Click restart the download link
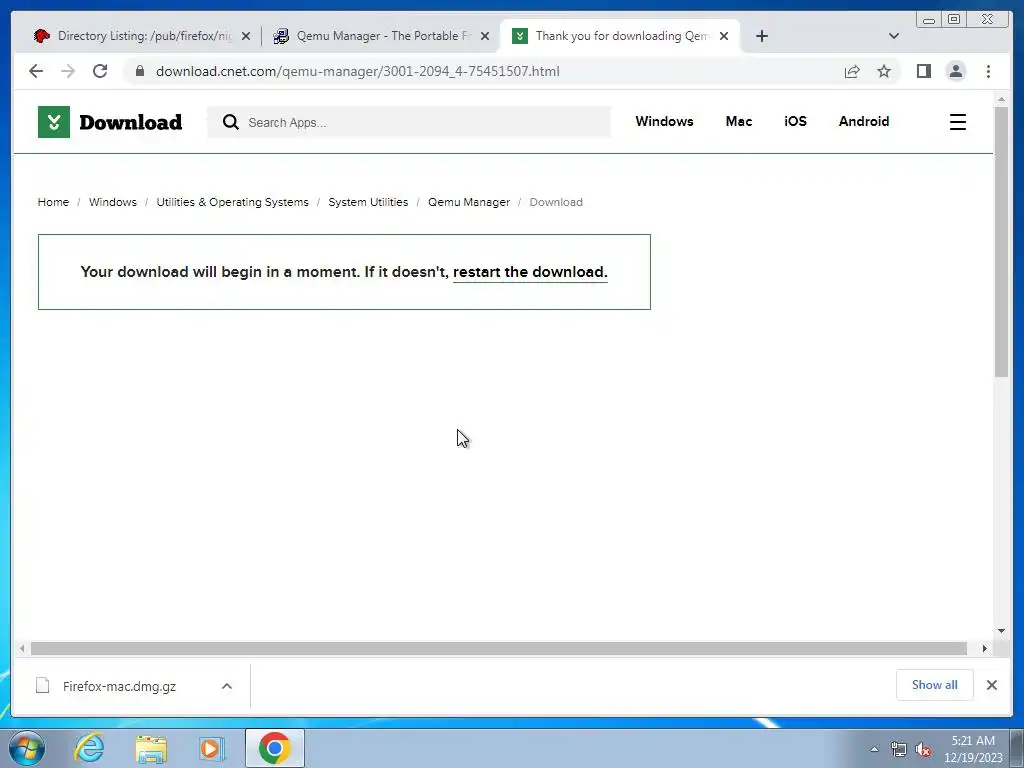 [x=530, y=272]
